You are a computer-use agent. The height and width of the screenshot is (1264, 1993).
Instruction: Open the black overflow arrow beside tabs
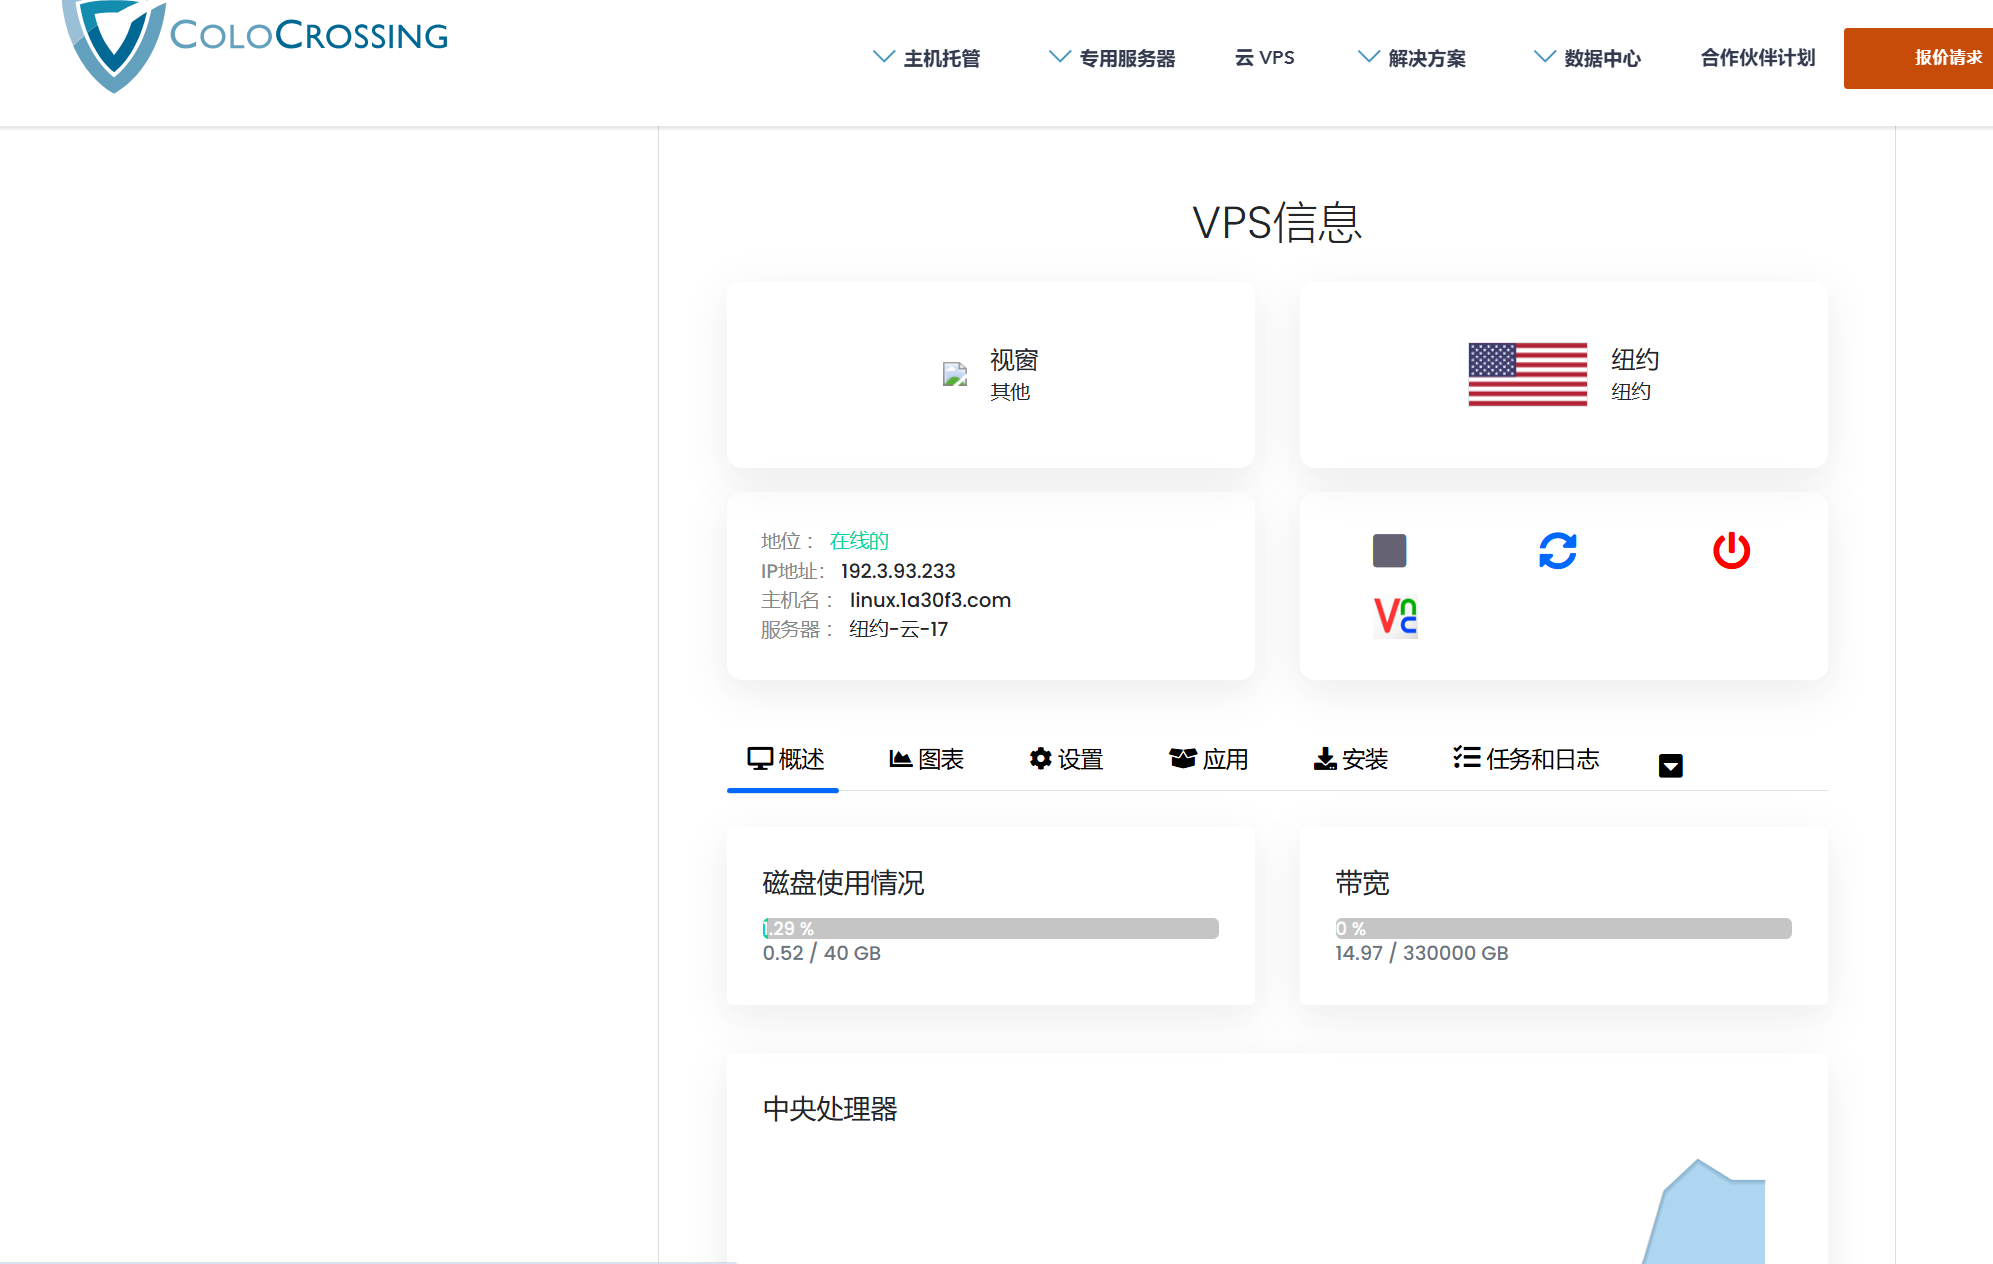[x=1670, y=765]
